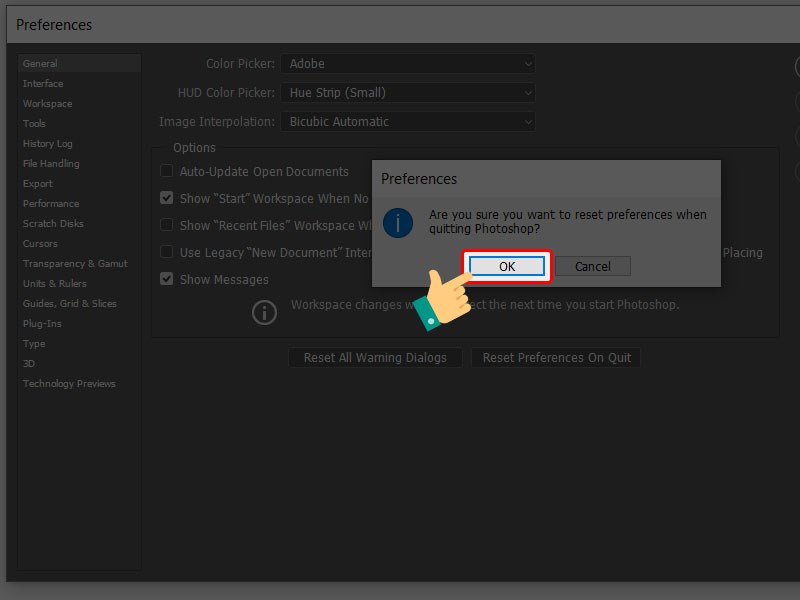This screenshot has width=800, height=600.
Task: Open the Performance preferences section
Action: point(51,204)
